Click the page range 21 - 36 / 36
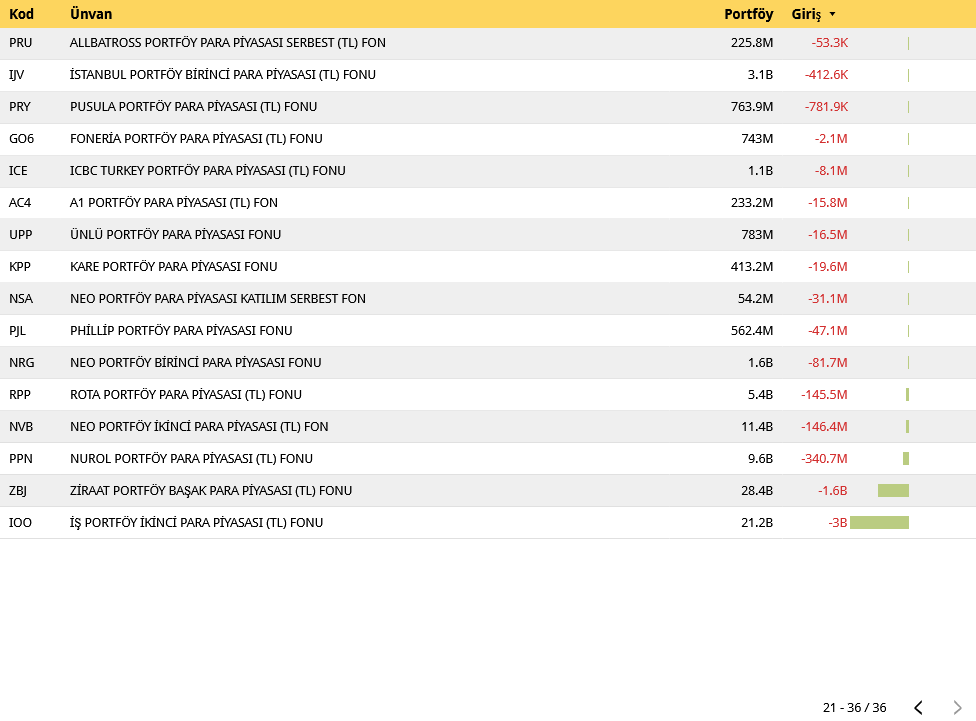 (x=855, y=707)
